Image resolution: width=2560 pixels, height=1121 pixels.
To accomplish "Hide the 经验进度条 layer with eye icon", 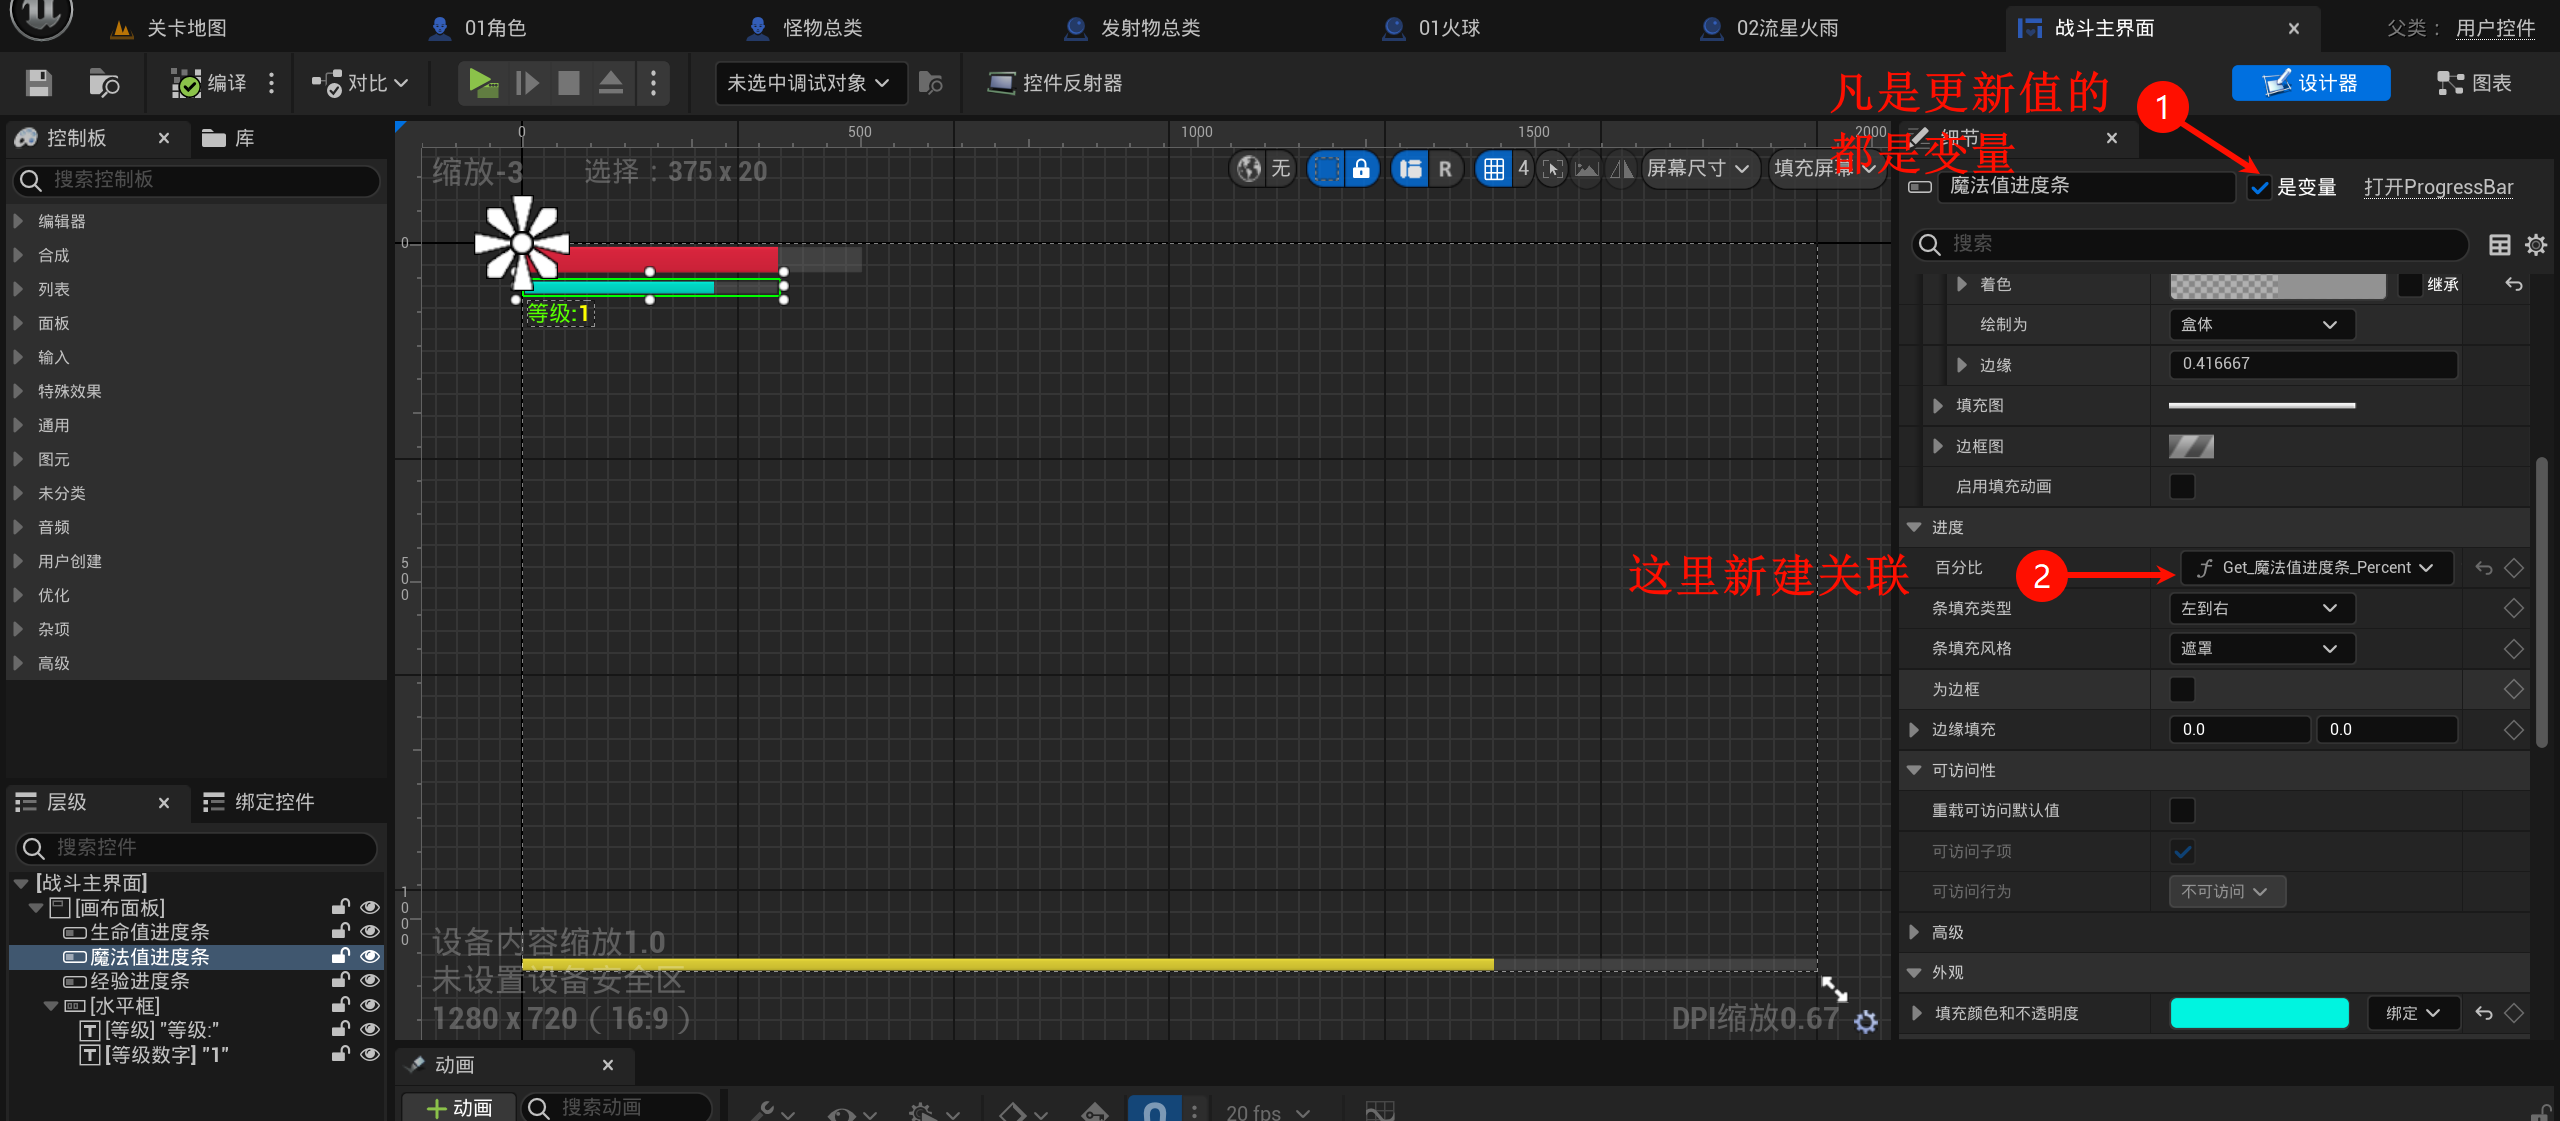I will click(369, 981).
